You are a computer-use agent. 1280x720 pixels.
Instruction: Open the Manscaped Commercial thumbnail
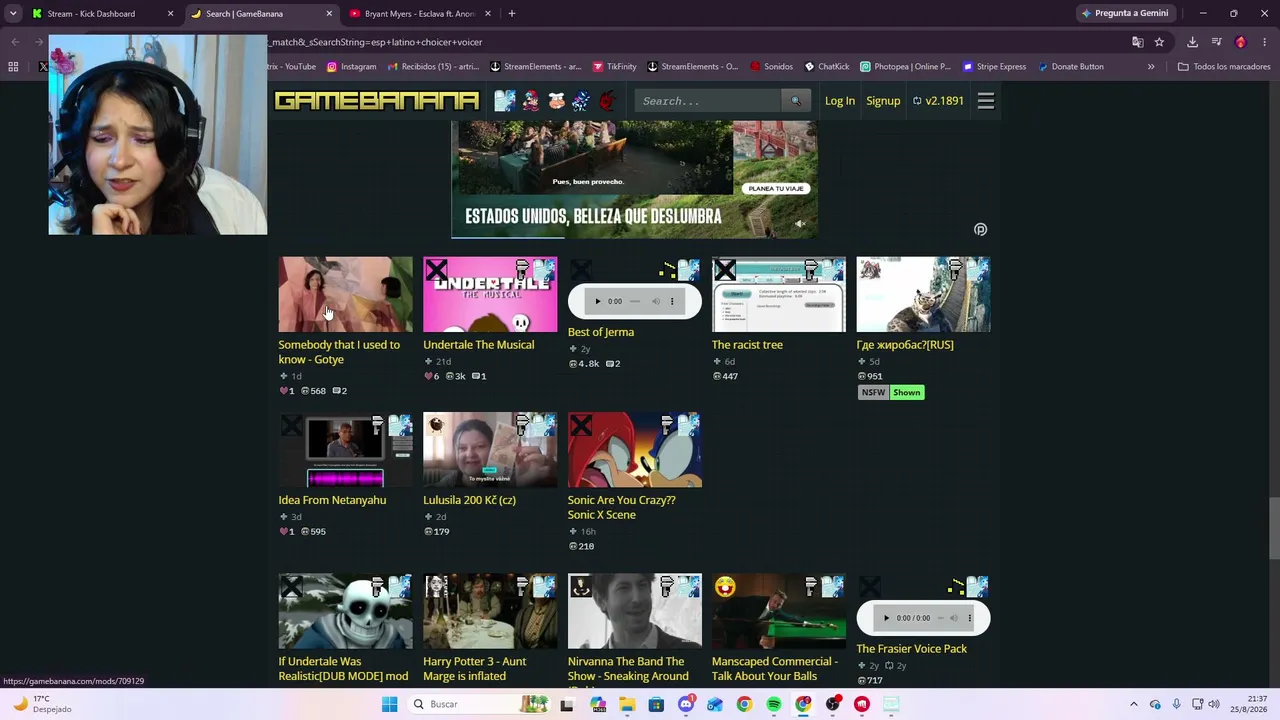click(x=779, y=611)
